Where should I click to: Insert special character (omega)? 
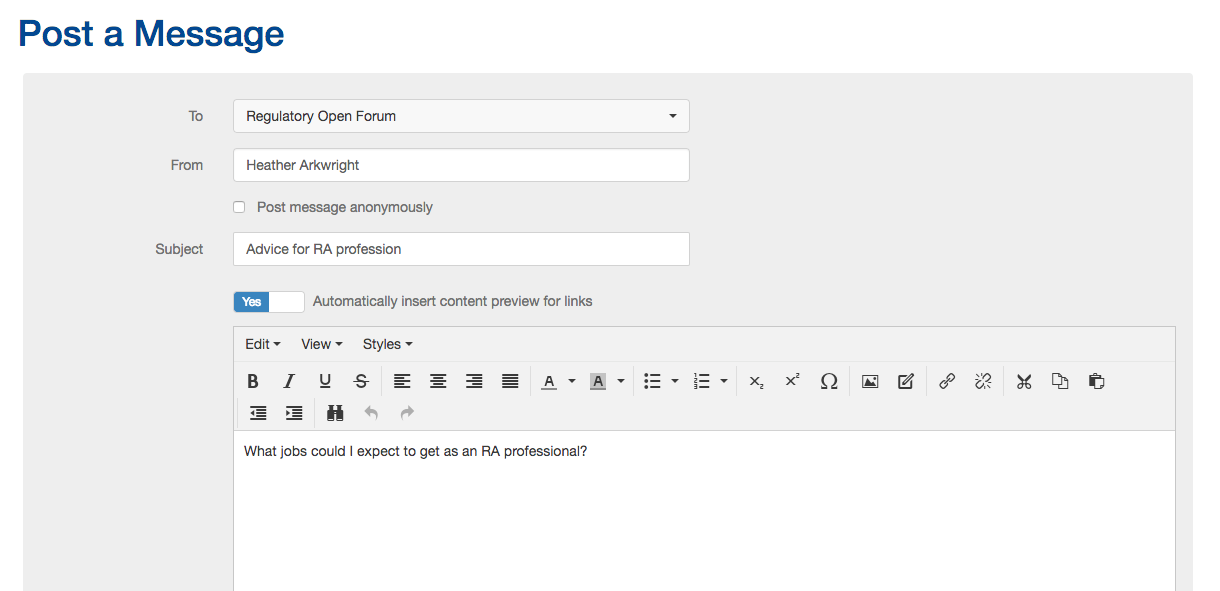coord(828,381)
